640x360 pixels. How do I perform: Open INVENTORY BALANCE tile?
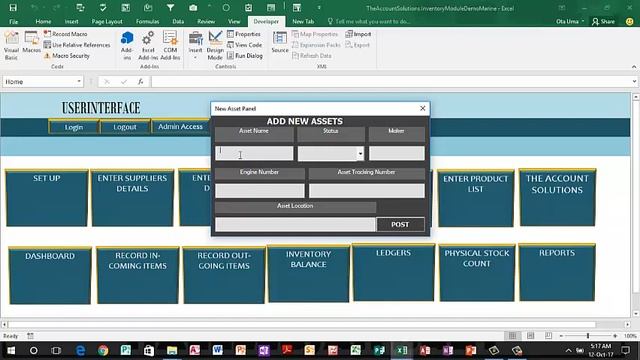tap(308, 274)
